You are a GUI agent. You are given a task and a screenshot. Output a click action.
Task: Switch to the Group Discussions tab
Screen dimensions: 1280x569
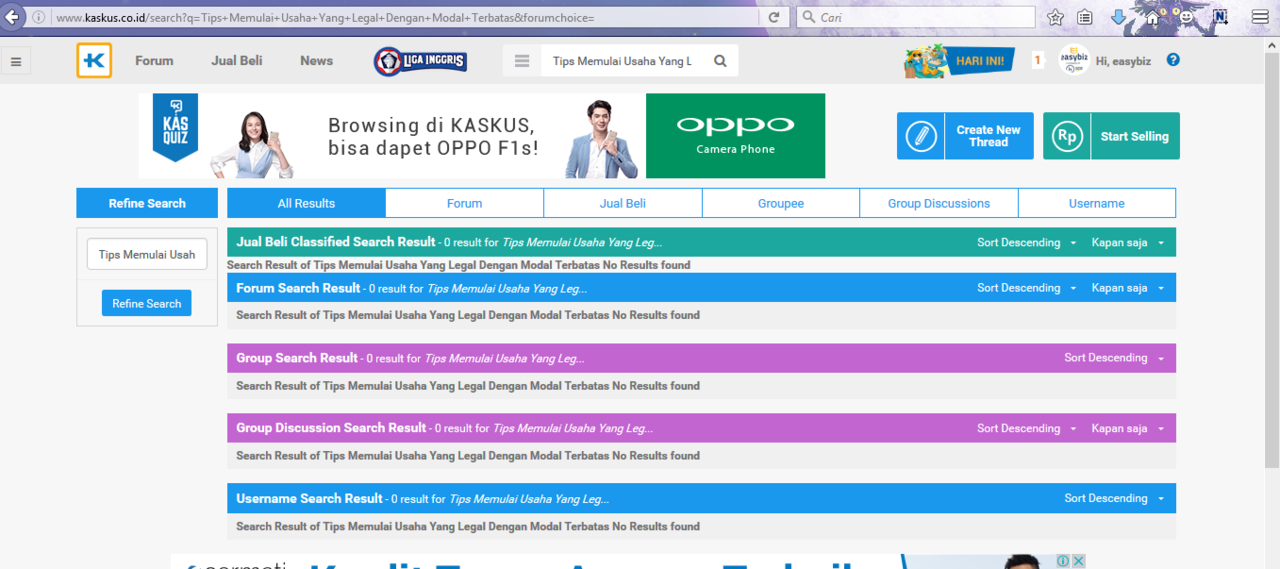point(939,203)
